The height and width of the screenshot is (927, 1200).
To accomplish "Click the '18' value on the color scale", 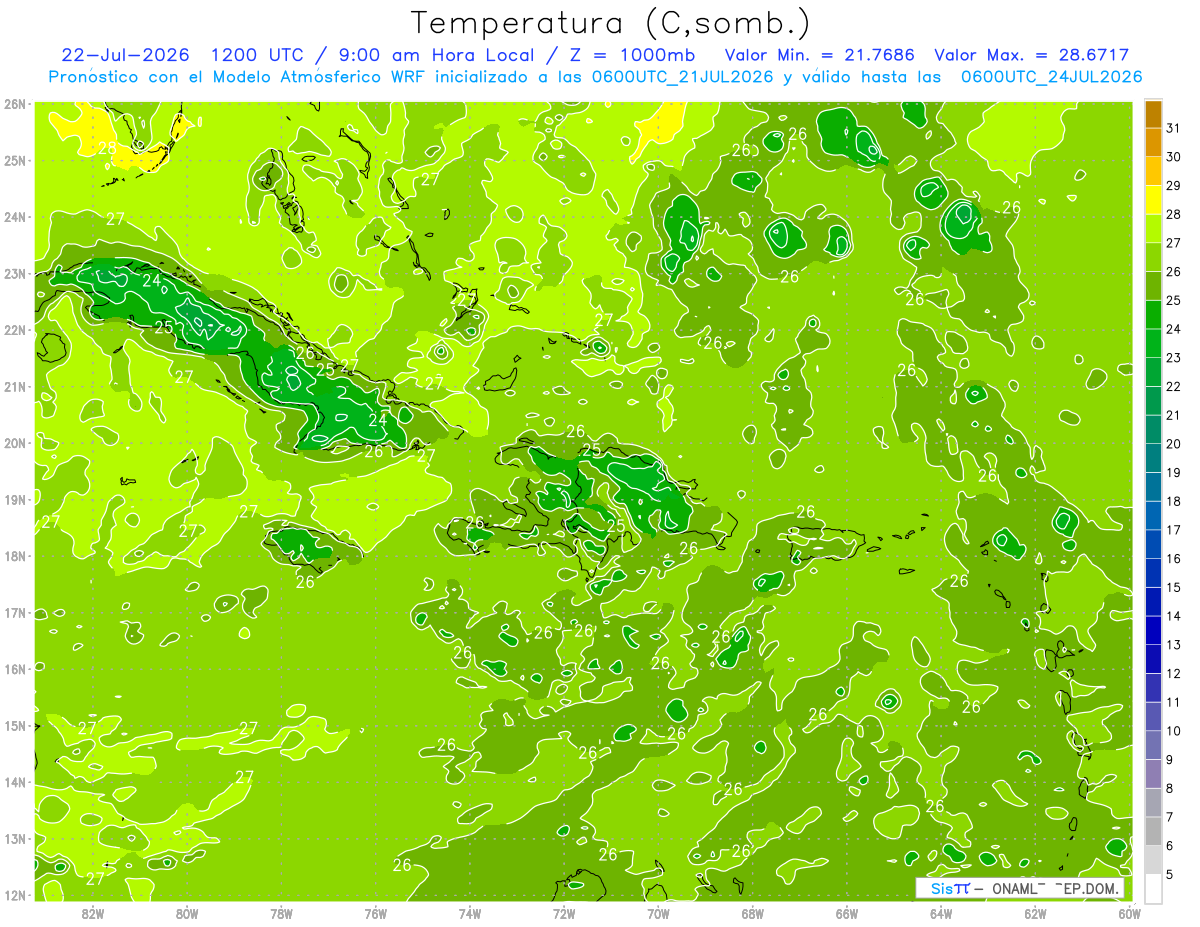I will click(x=1173, y=501).
